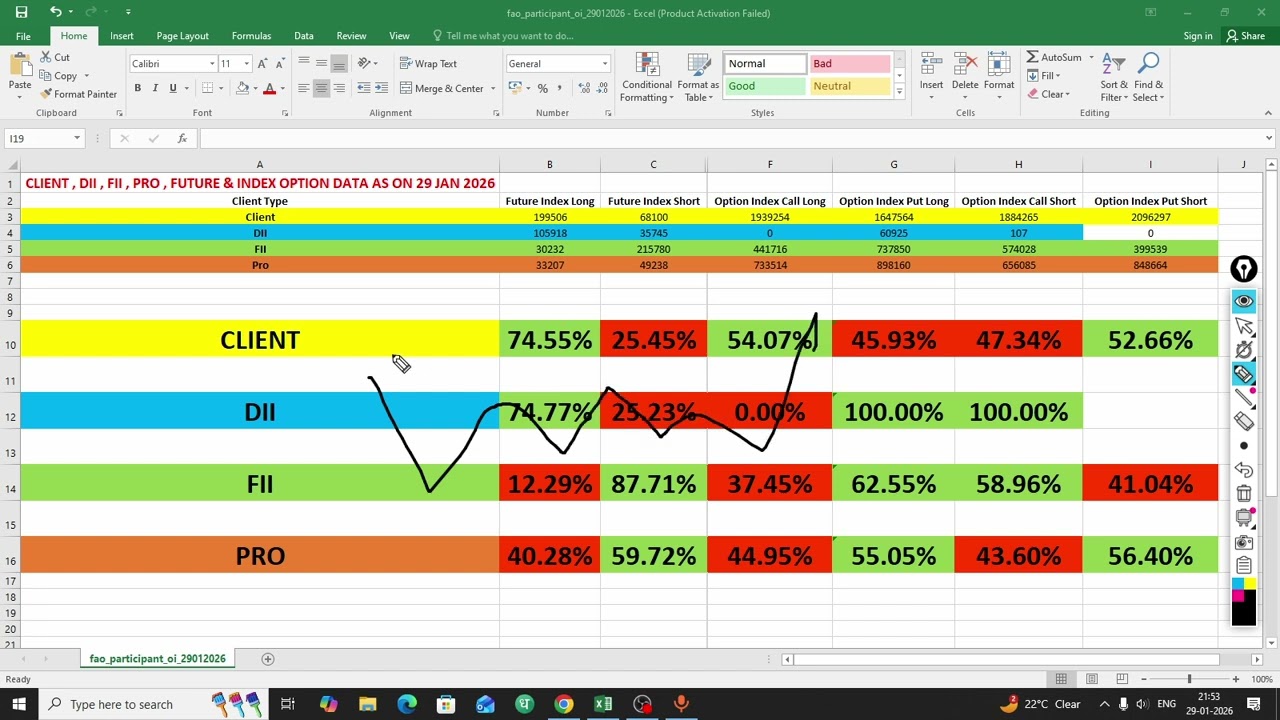Select the pen size dot
This screenshot has width=1280, height=720.
click(x=1244, y=446)
